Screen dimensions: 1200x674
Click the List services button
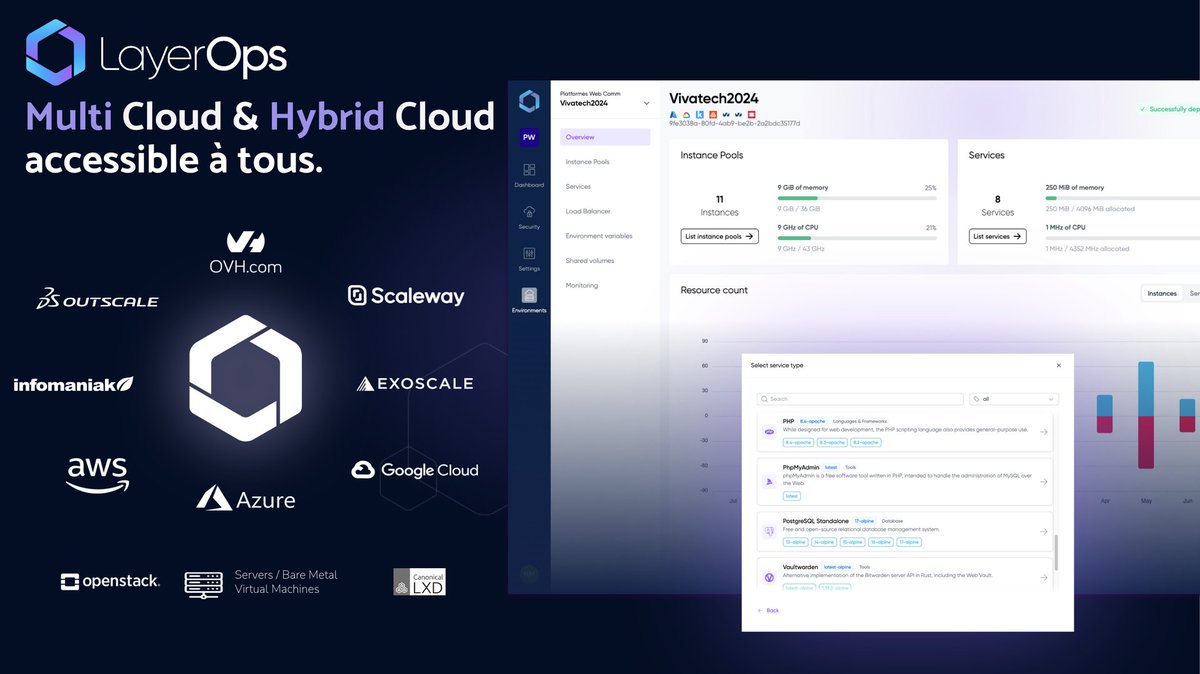pos(998,236)
